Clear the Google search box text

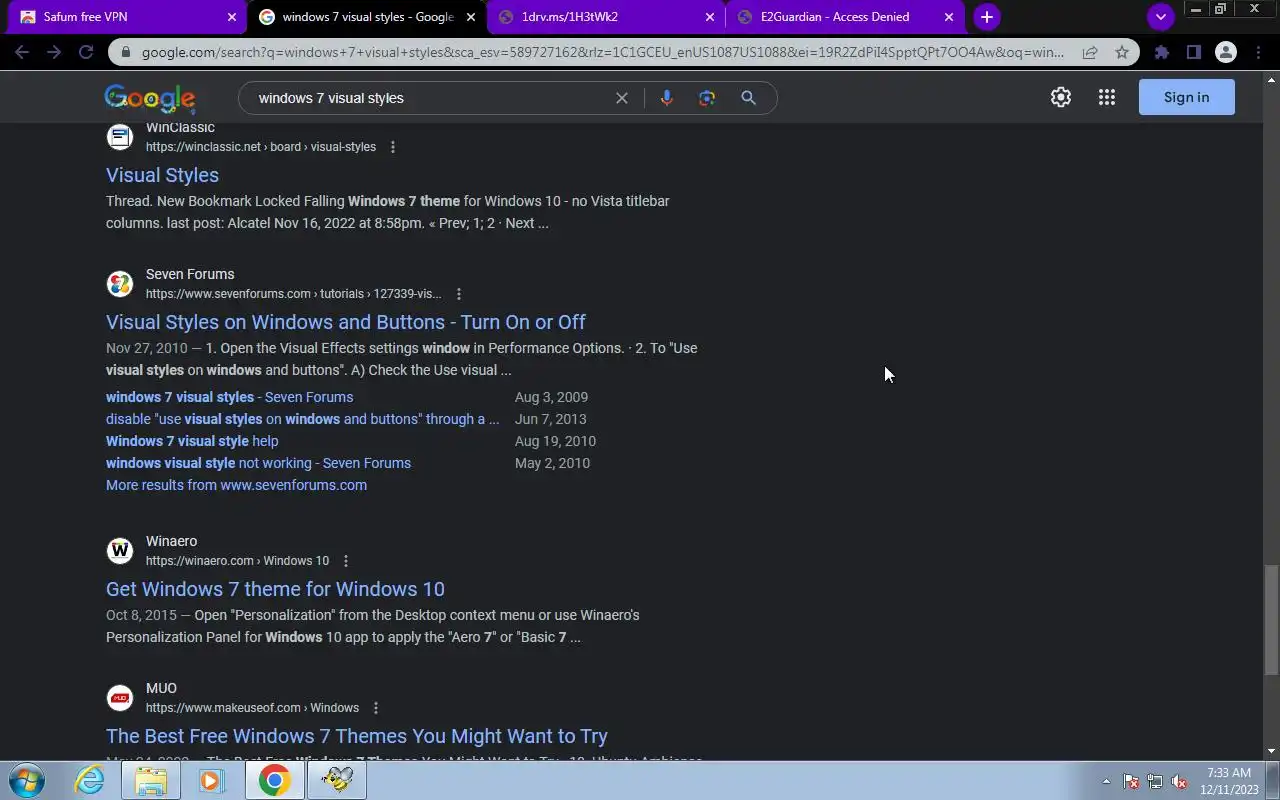621,98
